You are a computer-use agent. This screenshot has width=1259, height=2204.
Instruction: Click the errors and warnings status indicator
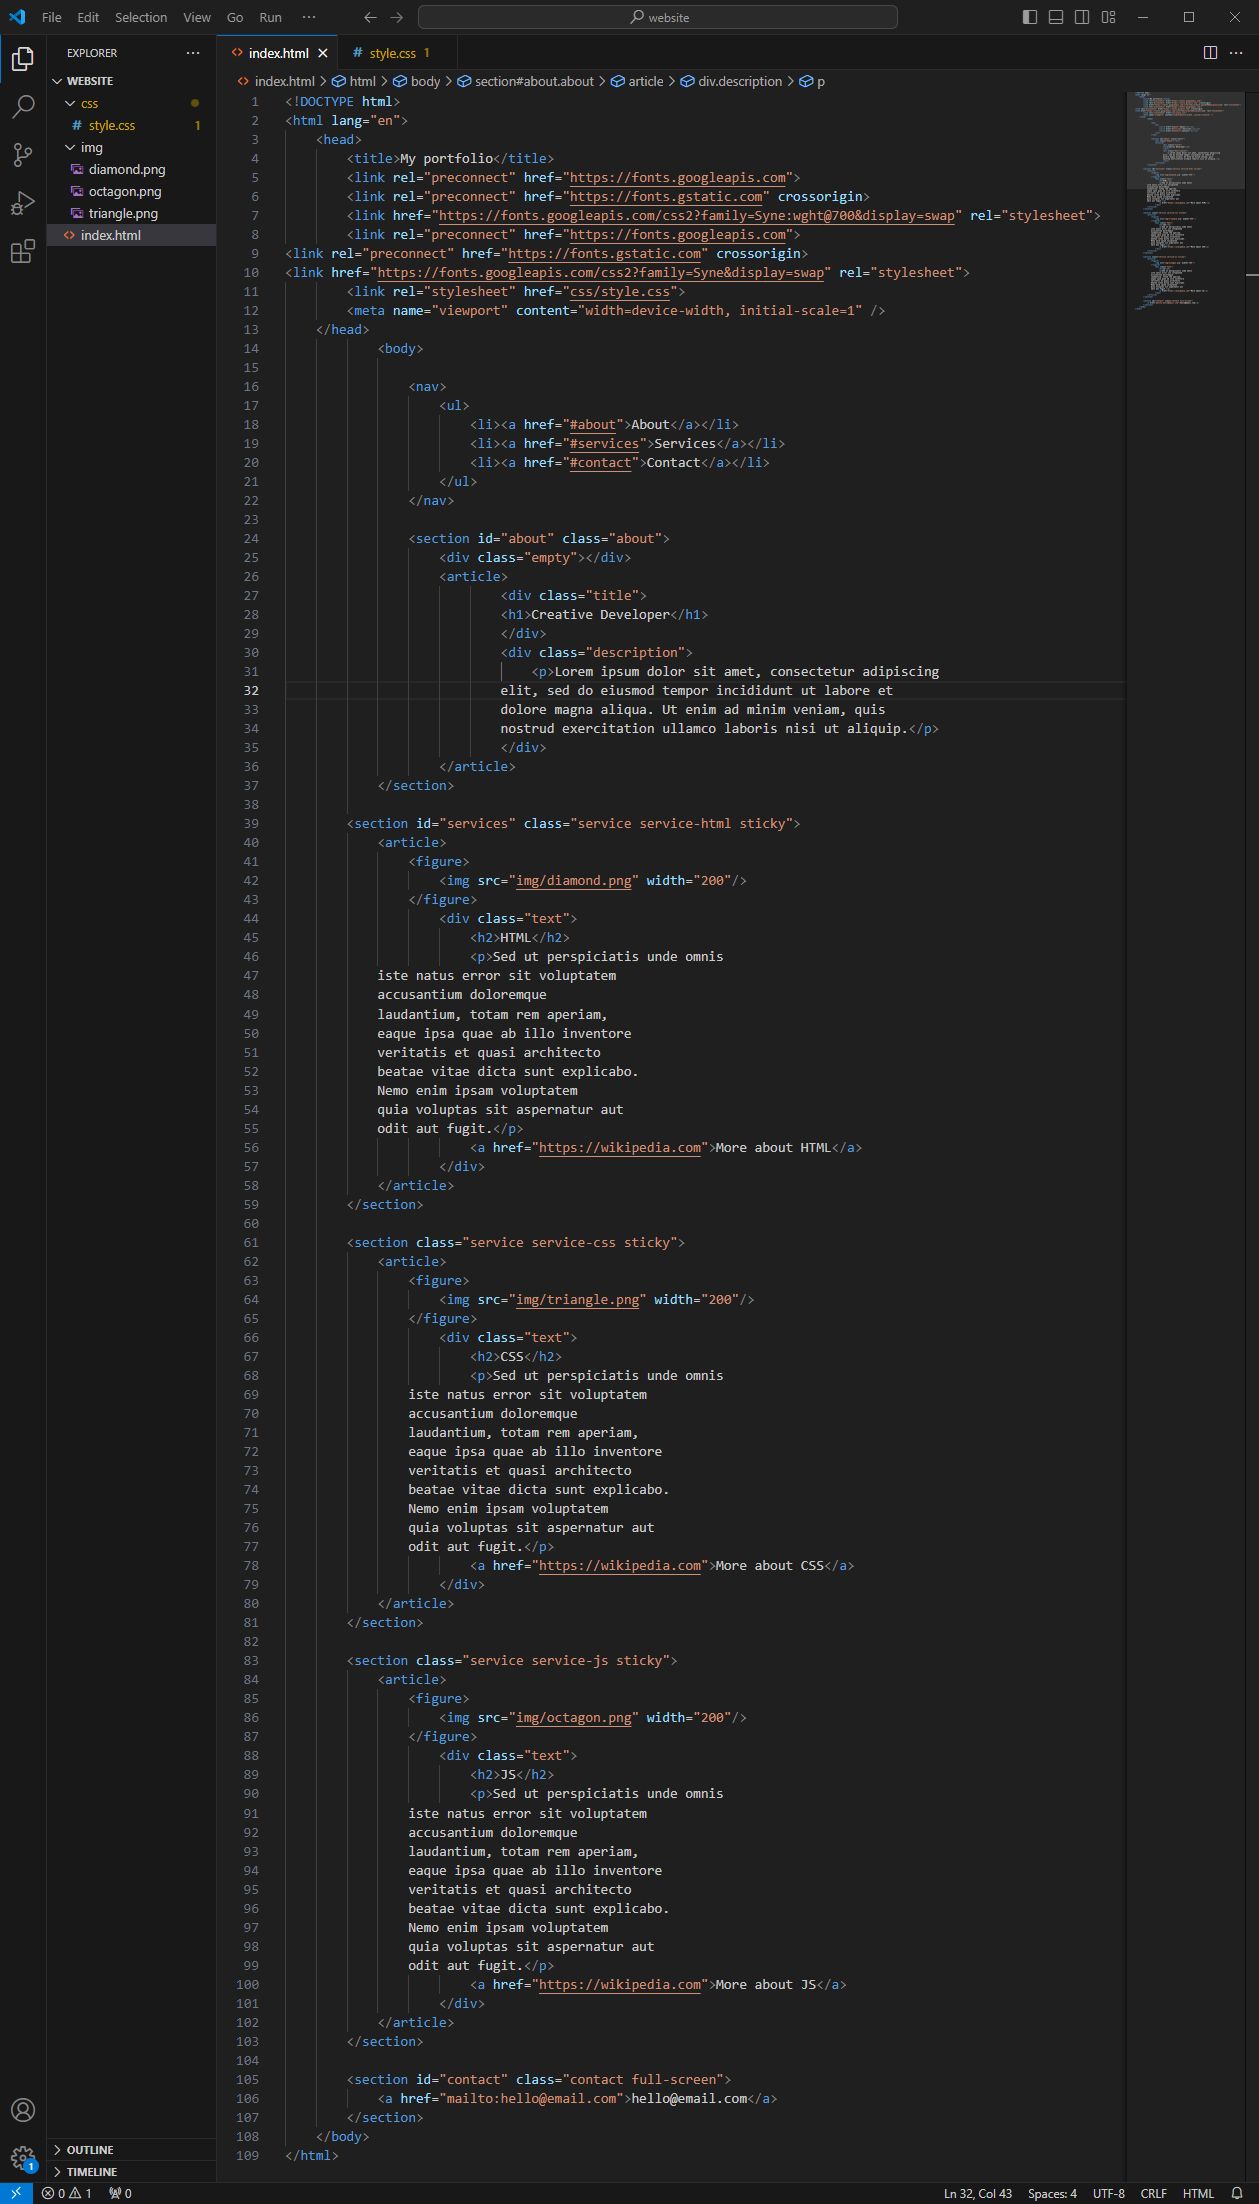point(67,2193)
